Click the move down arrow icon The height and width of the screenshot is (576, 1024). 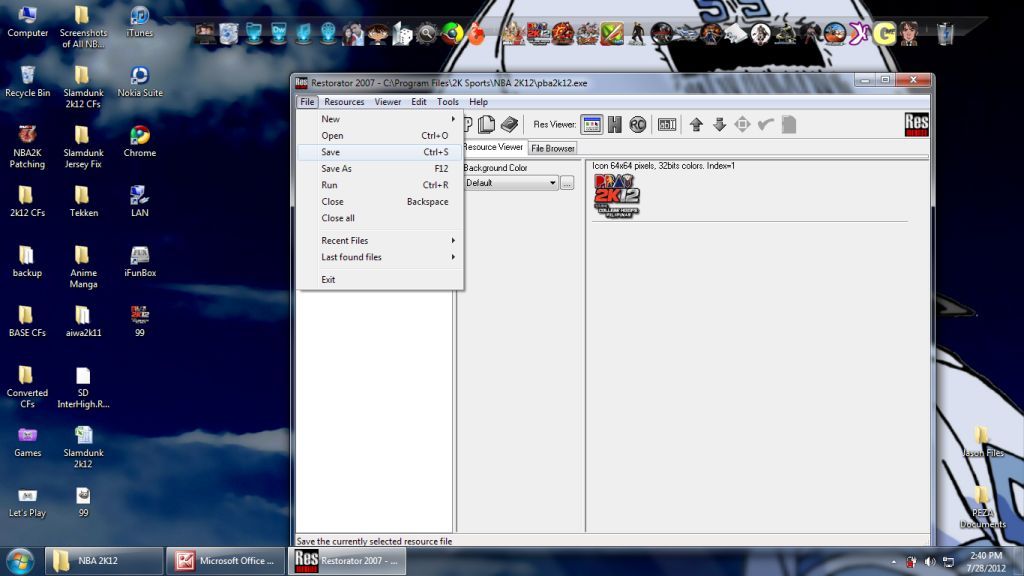coord(719,124)
